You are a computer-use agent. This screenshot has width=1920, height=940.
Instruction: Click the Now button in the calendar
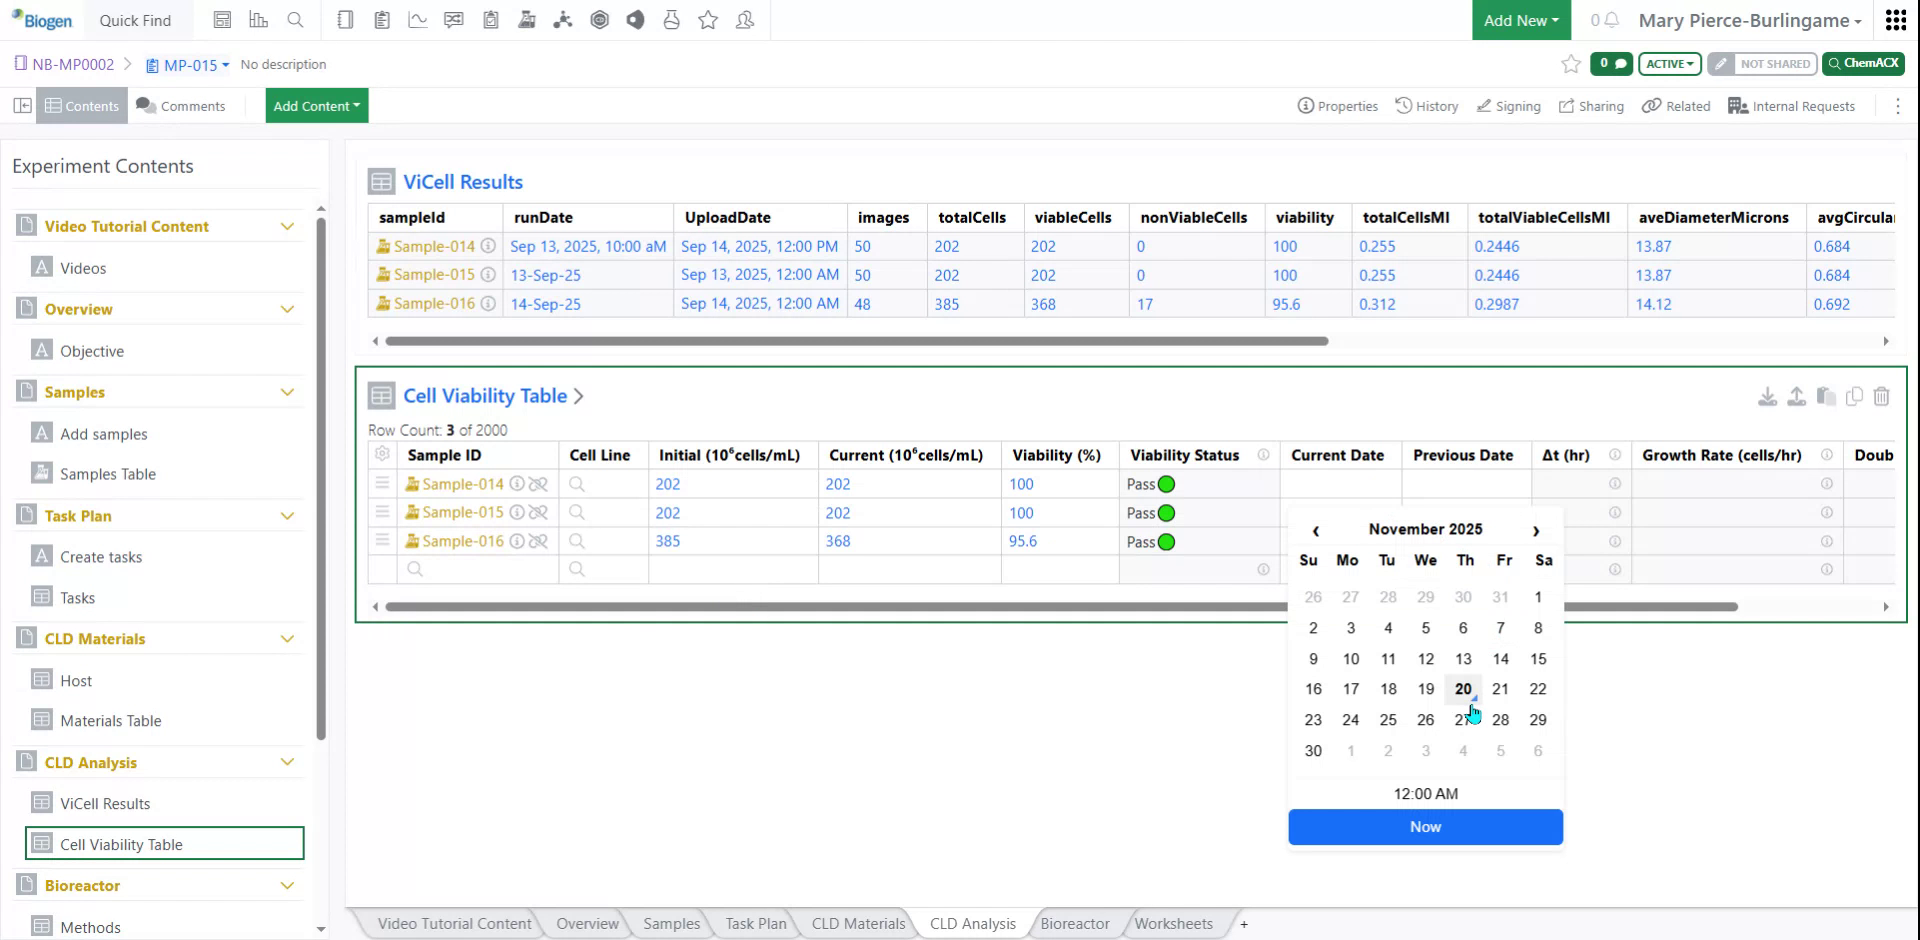pos(1425,827)
